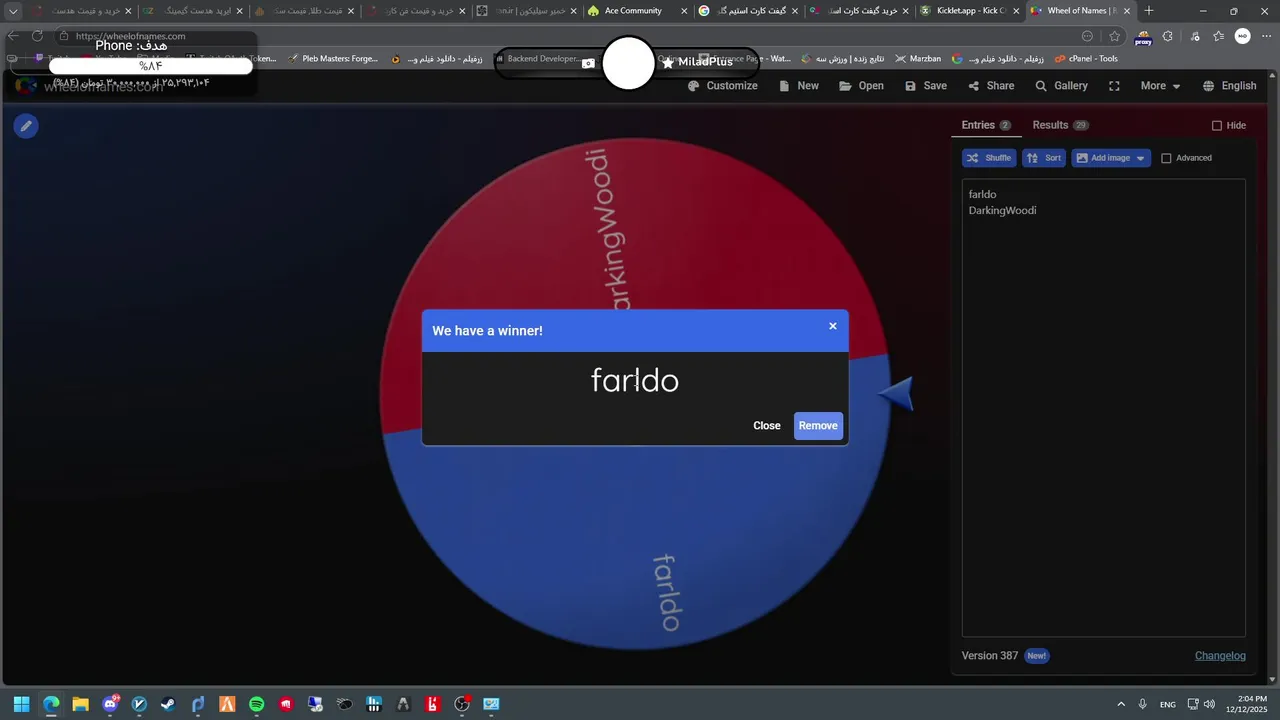This screenshot has height=720, width=1280.
Task: Click Close in the winner dialog
Action: click(767, 426)
